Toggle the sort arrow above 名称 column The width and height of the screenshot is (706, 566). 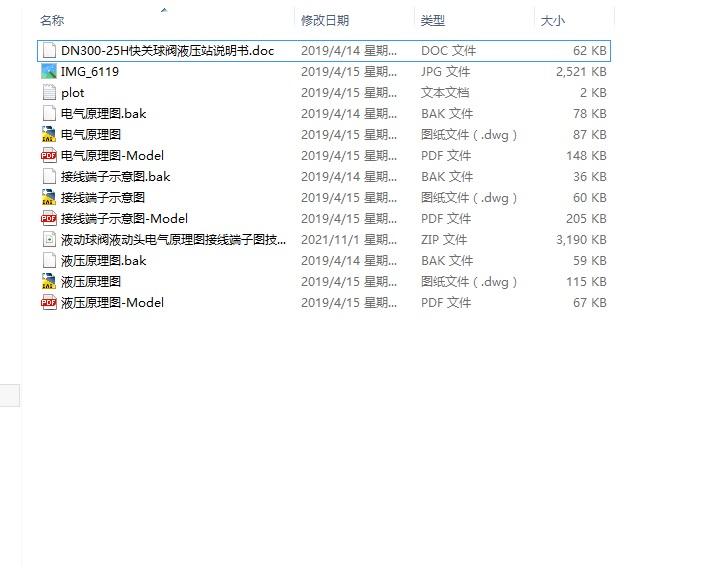tap(164, 10)
